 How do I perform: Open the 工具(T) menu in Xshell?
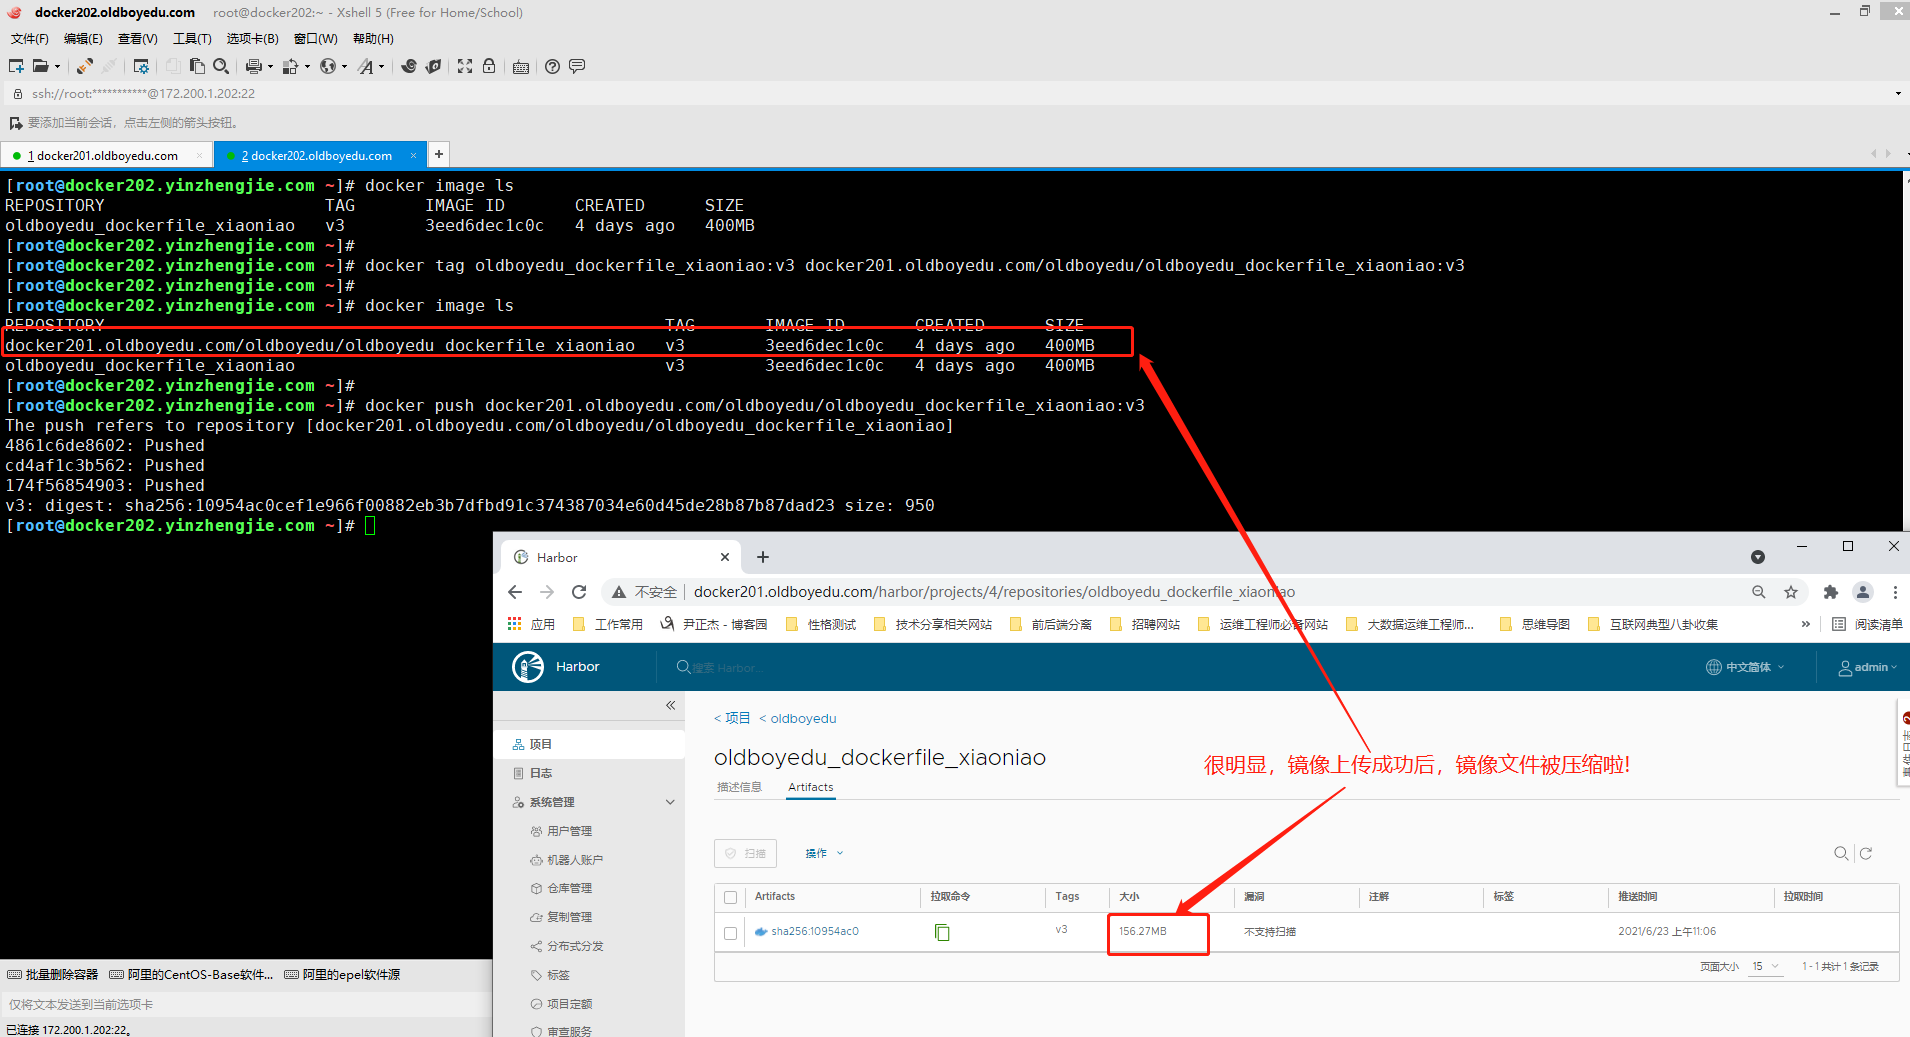192,39
